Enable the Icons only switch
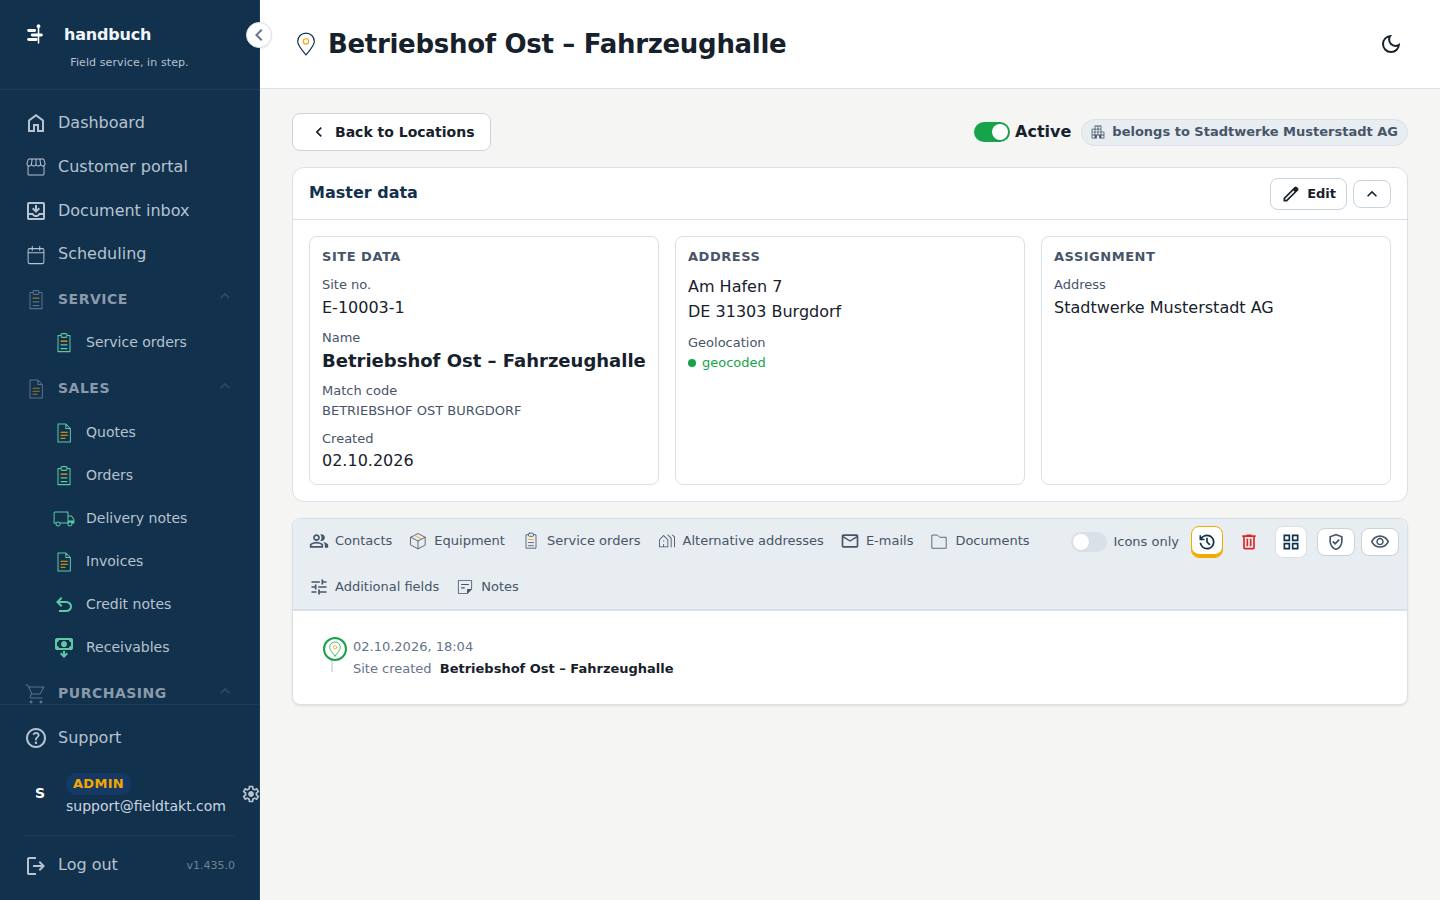1440x900 pixels. 1088,542
